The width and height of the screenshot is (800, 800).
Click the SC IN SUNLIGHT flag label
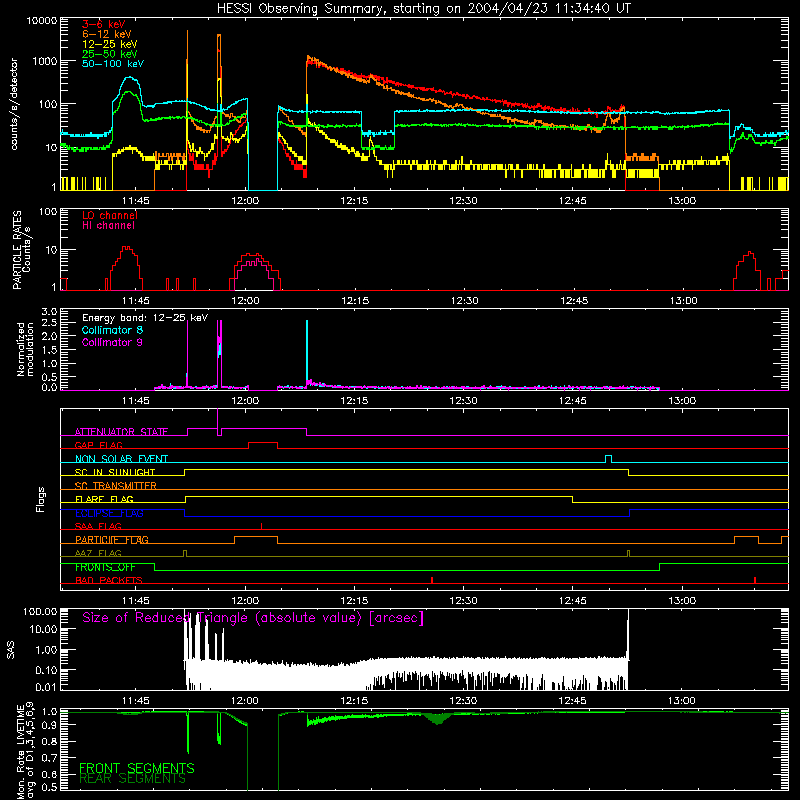click(115, 472)
